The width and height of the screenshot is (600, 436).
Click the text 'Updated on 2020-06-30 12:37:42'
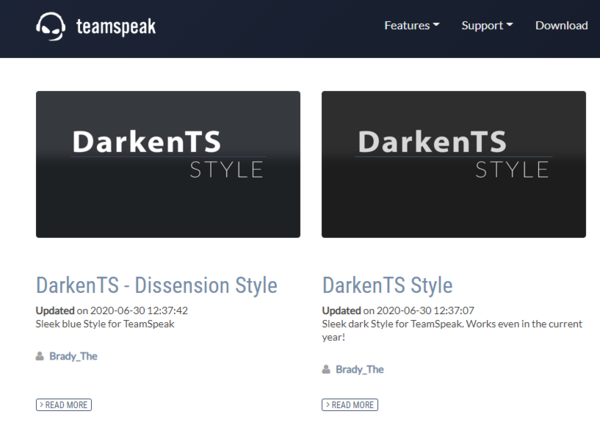point(112,310)
